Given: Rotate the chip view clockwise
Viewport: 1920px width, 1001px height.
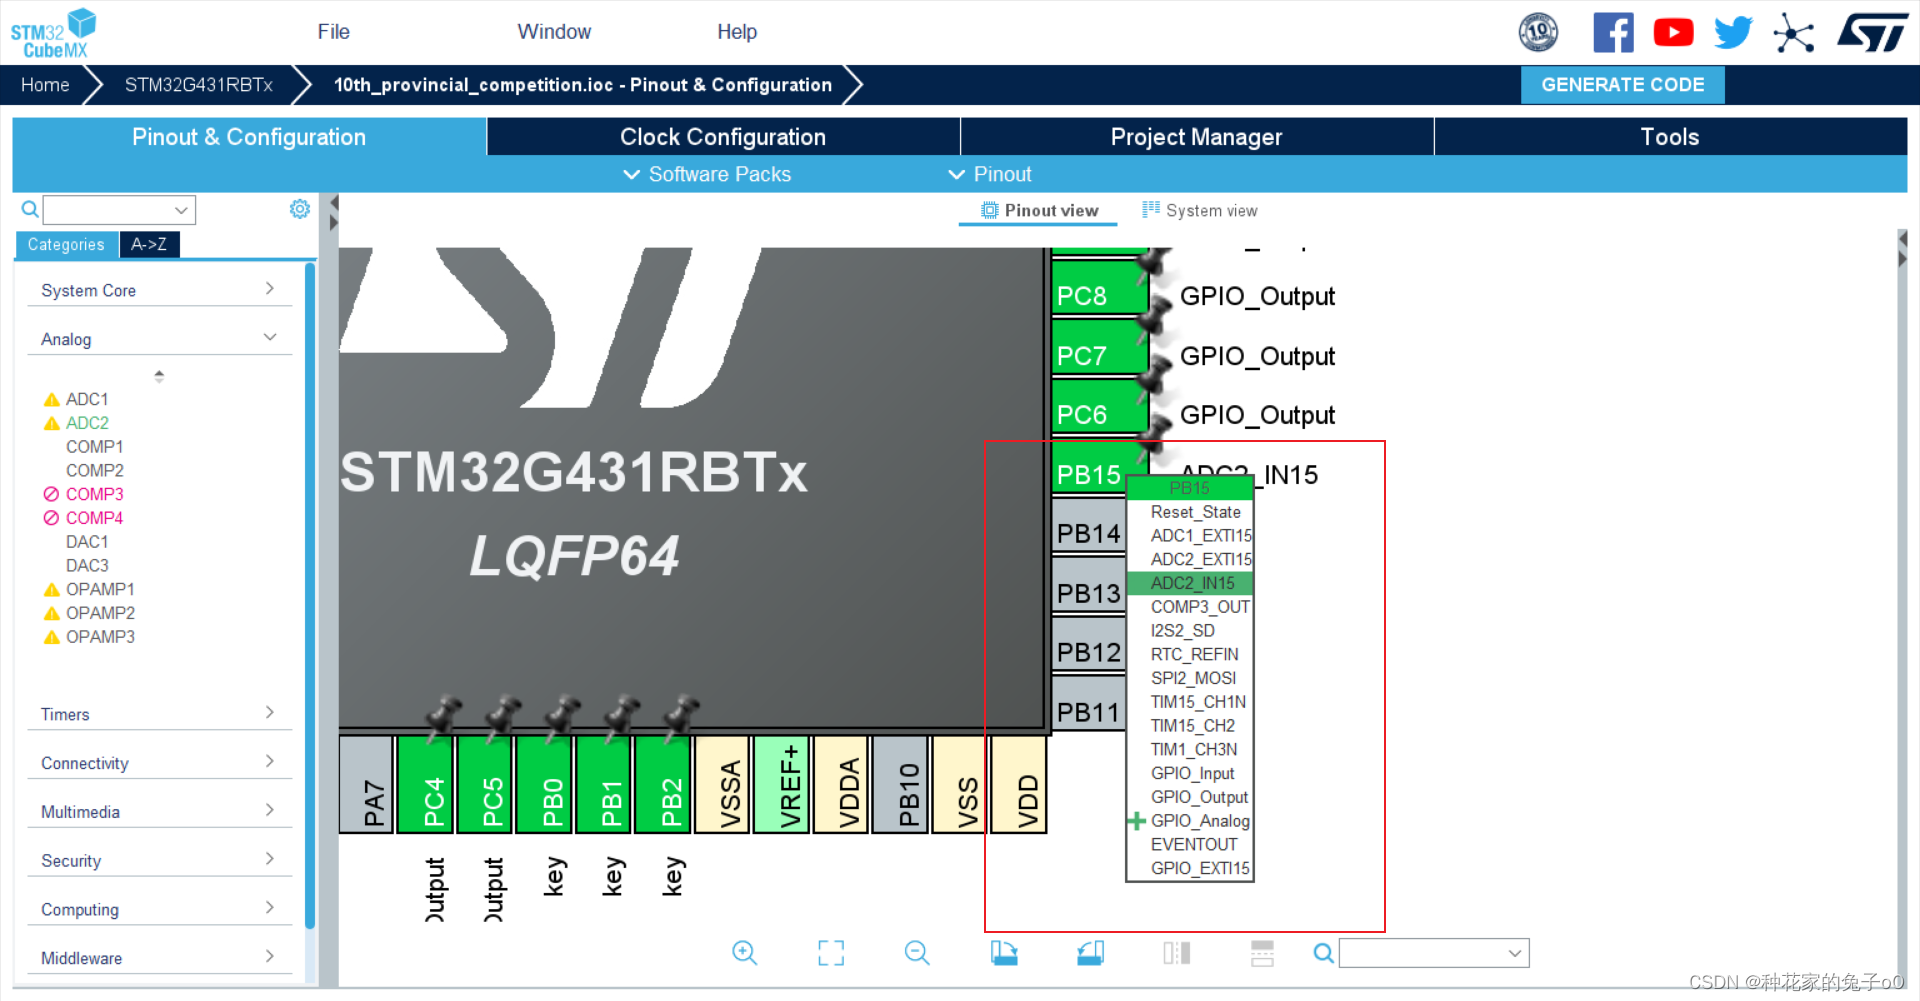Looking at the screenshot, I should (1004, 953).
